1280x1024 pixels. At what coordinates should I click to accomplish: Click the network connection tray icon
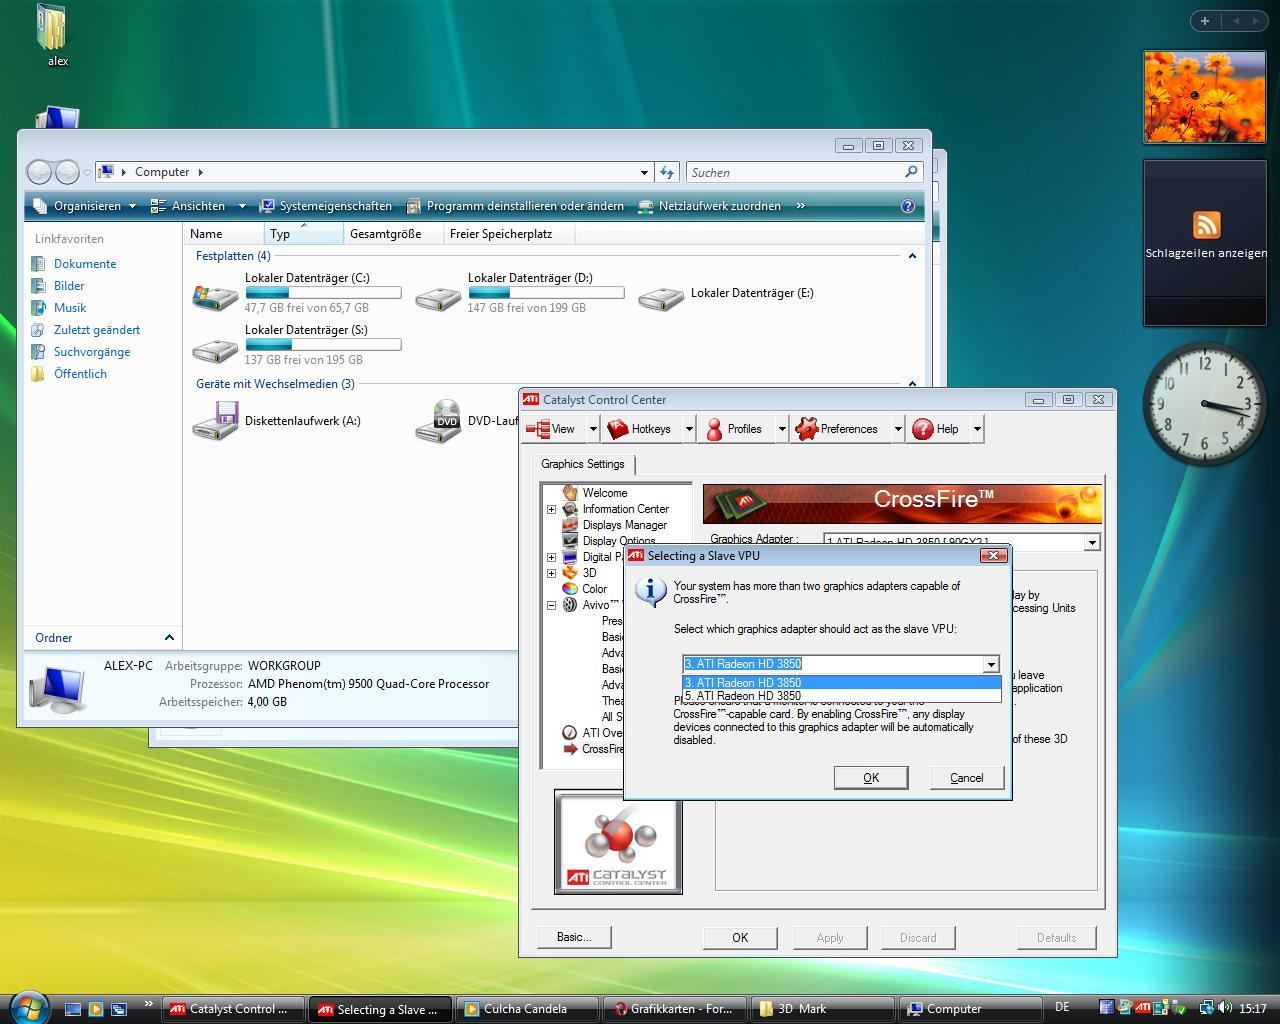(x=1206, y=1008)
